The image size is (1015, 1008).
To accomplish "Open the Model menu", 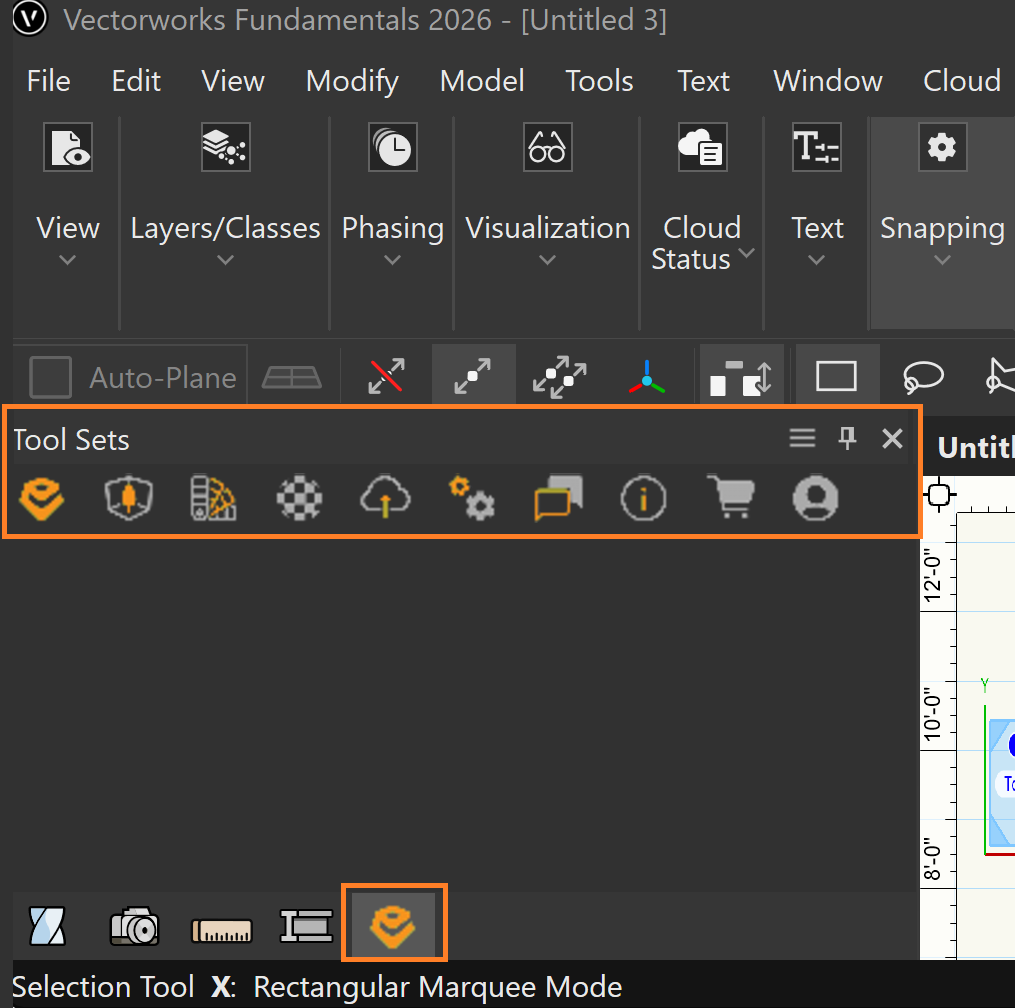I will click(482, 82).
